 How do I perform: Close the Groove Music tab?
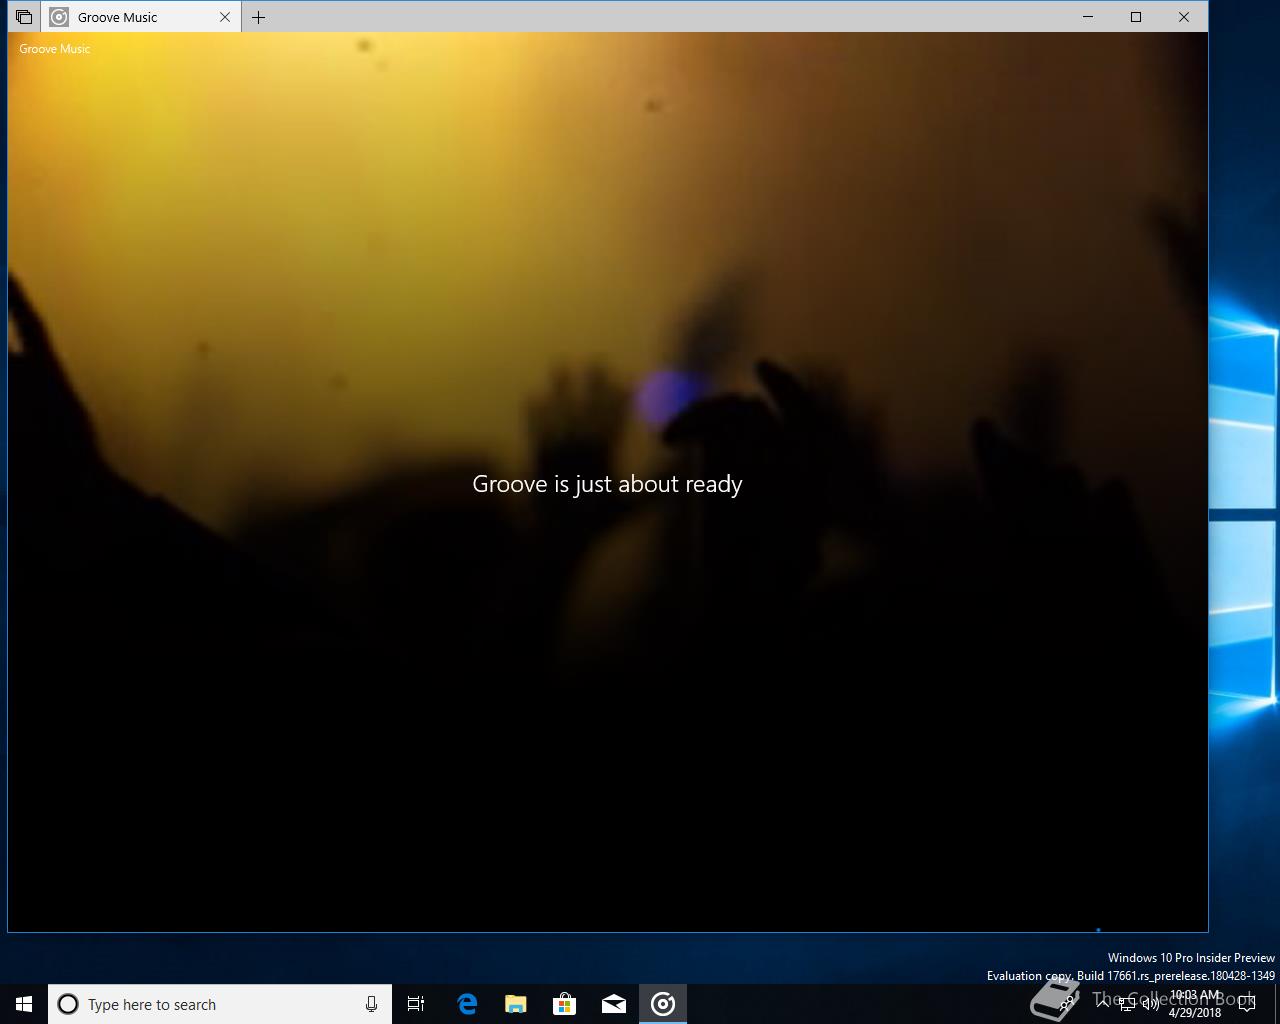225,17
